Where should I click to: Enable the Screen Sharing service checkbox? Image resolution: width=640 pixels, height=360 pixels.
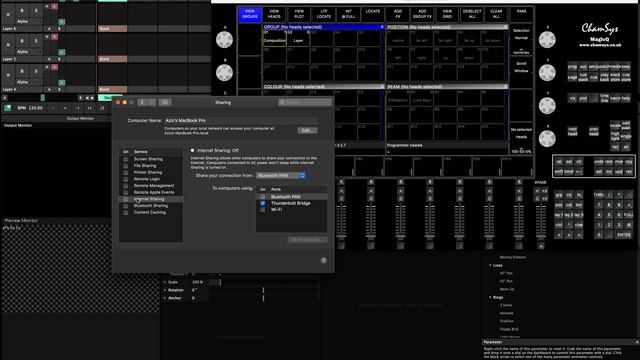click(125, 159)
